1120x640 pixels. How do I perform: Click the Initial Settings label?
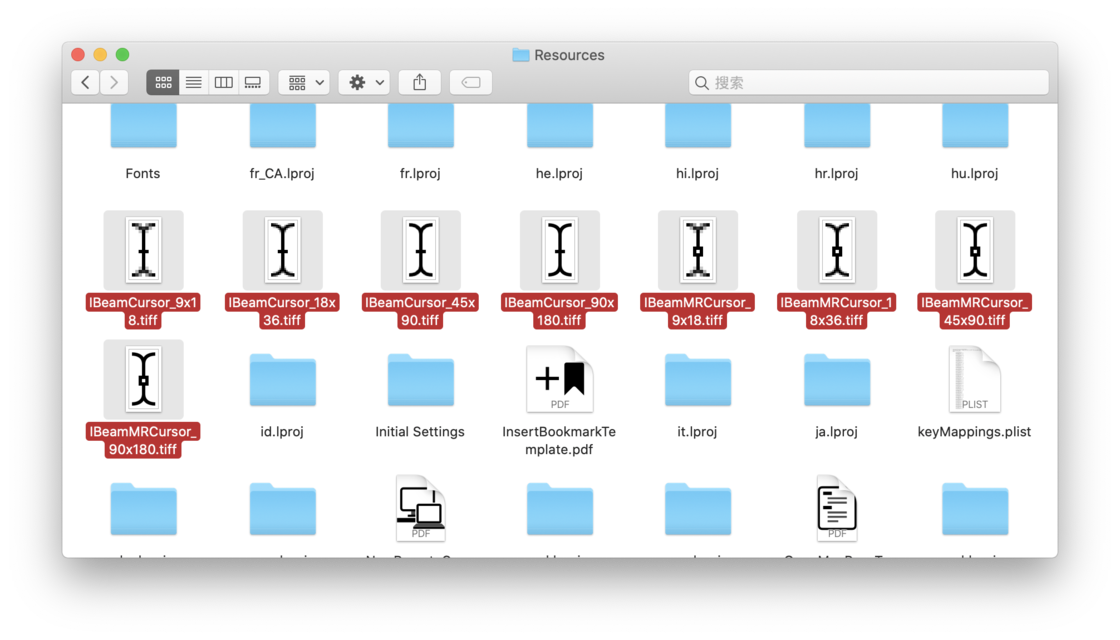[x=420, y=431]
